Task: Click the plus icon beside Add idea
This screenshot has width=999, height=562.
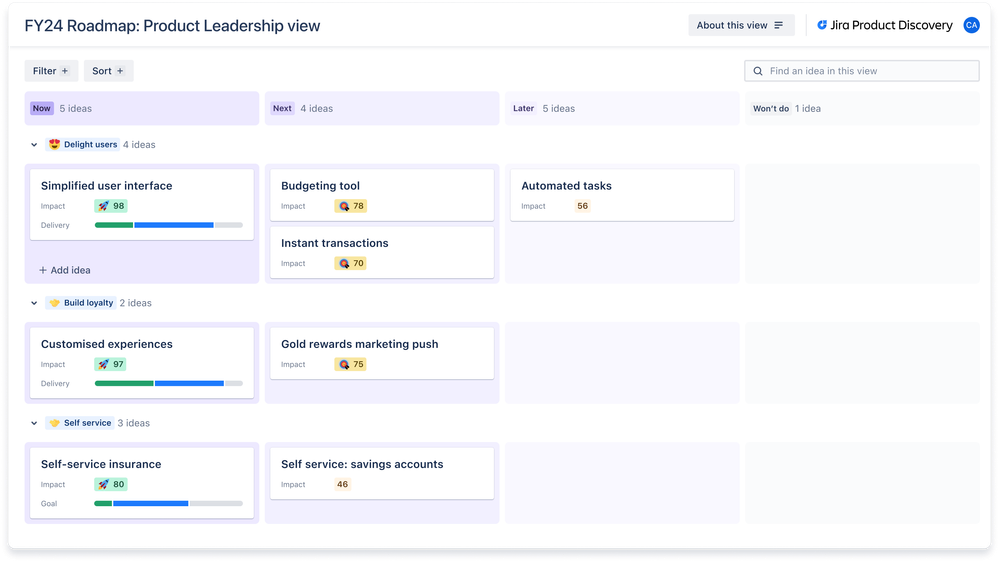Action: click(43, 270)
